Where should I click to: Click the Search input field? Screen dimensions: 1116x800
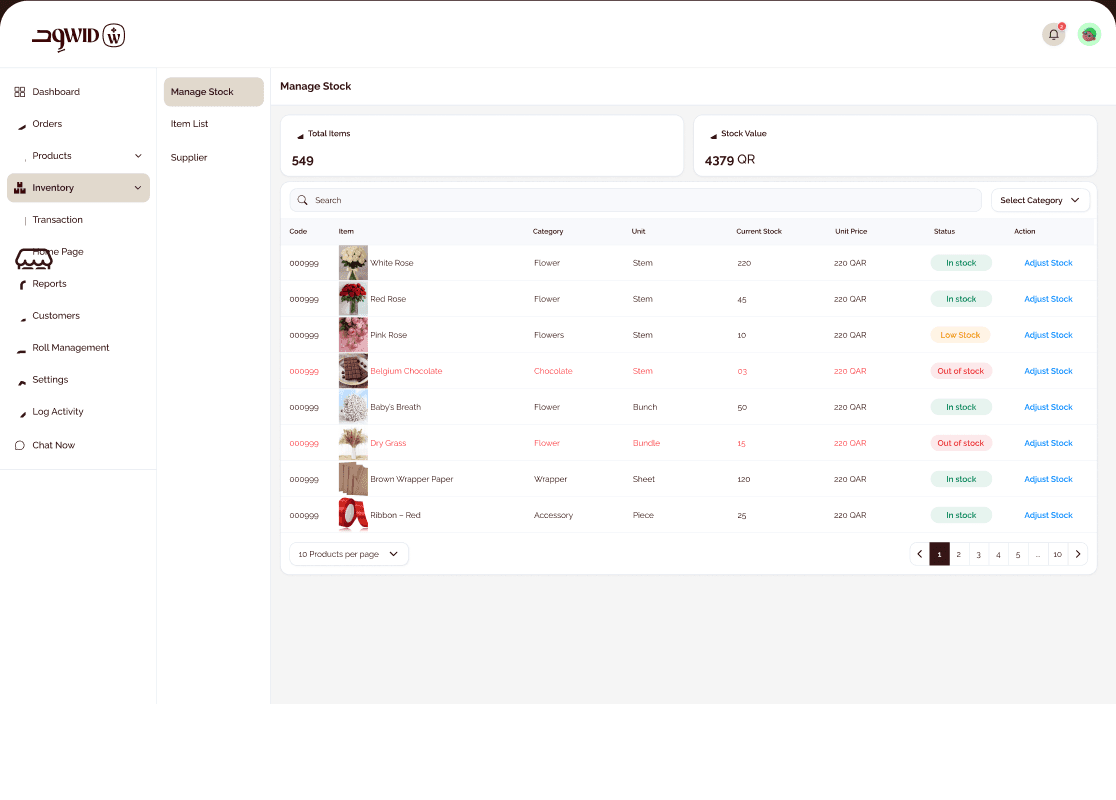tap(636, 200)
